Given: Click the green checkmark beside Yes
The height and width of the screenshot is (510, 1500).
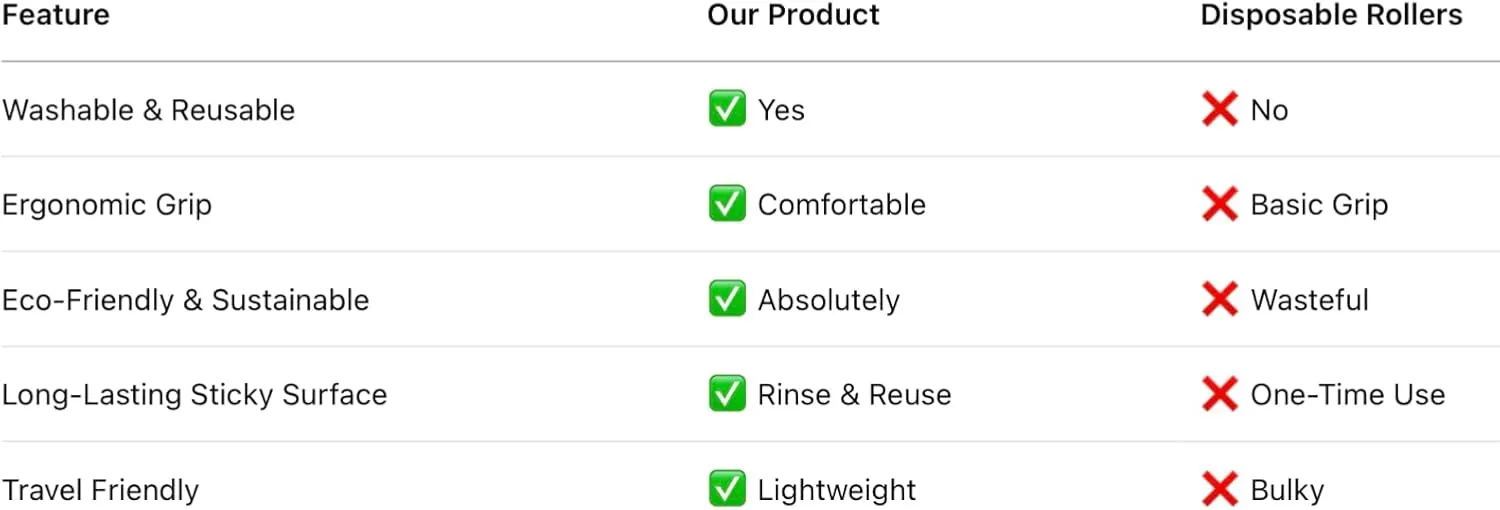Looking at the screenshot, I should 727,109.
